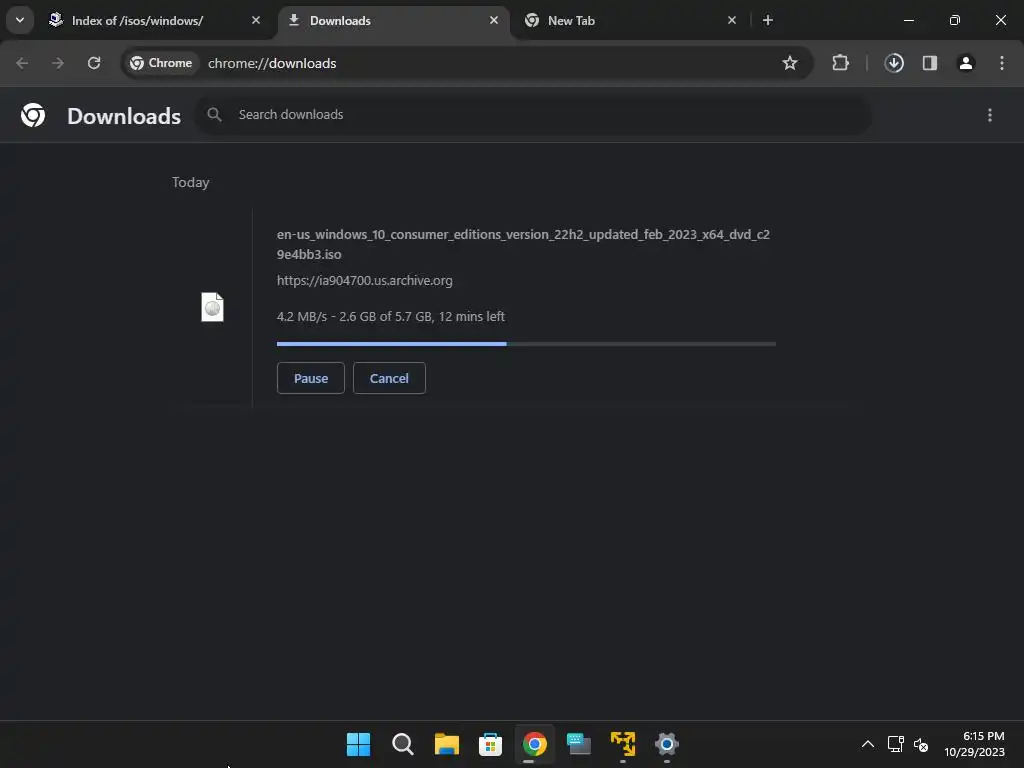Open File Explorer from the taskbar
The height and width of the screenshot is (768, 1024).
447,744
